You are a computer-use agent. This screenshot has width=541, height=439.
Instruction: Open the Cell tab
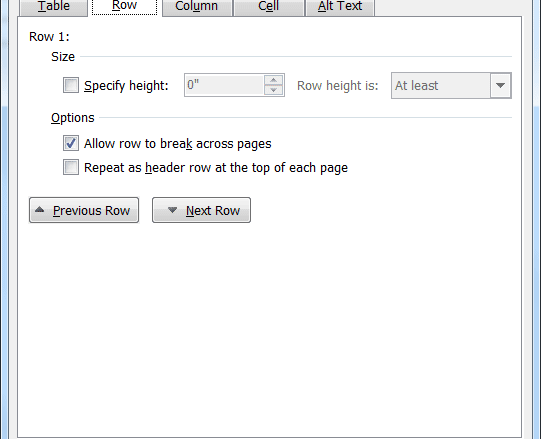[268, 6]
